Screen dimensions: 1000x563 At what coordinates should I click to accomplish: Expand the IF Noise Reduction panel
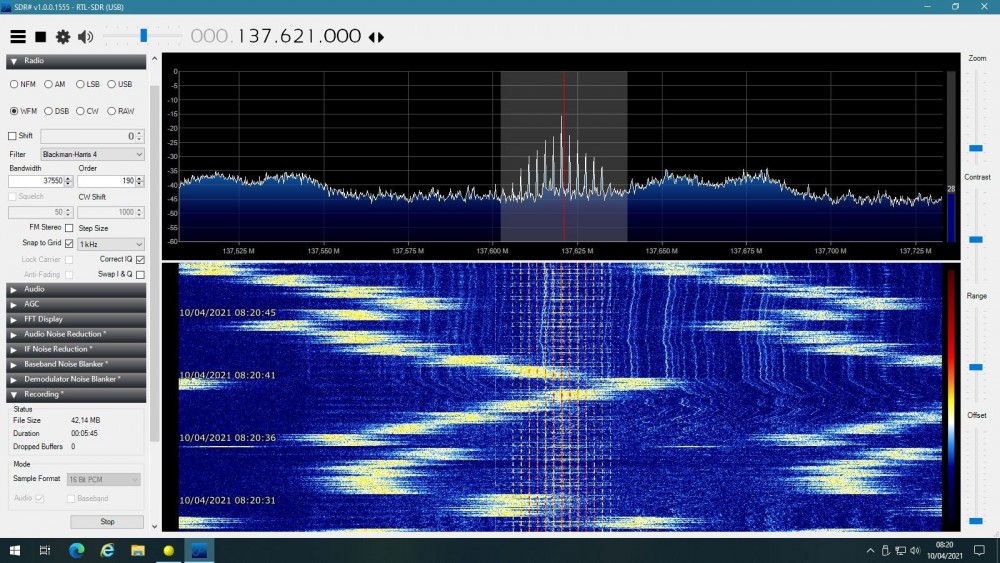point(76,349)
